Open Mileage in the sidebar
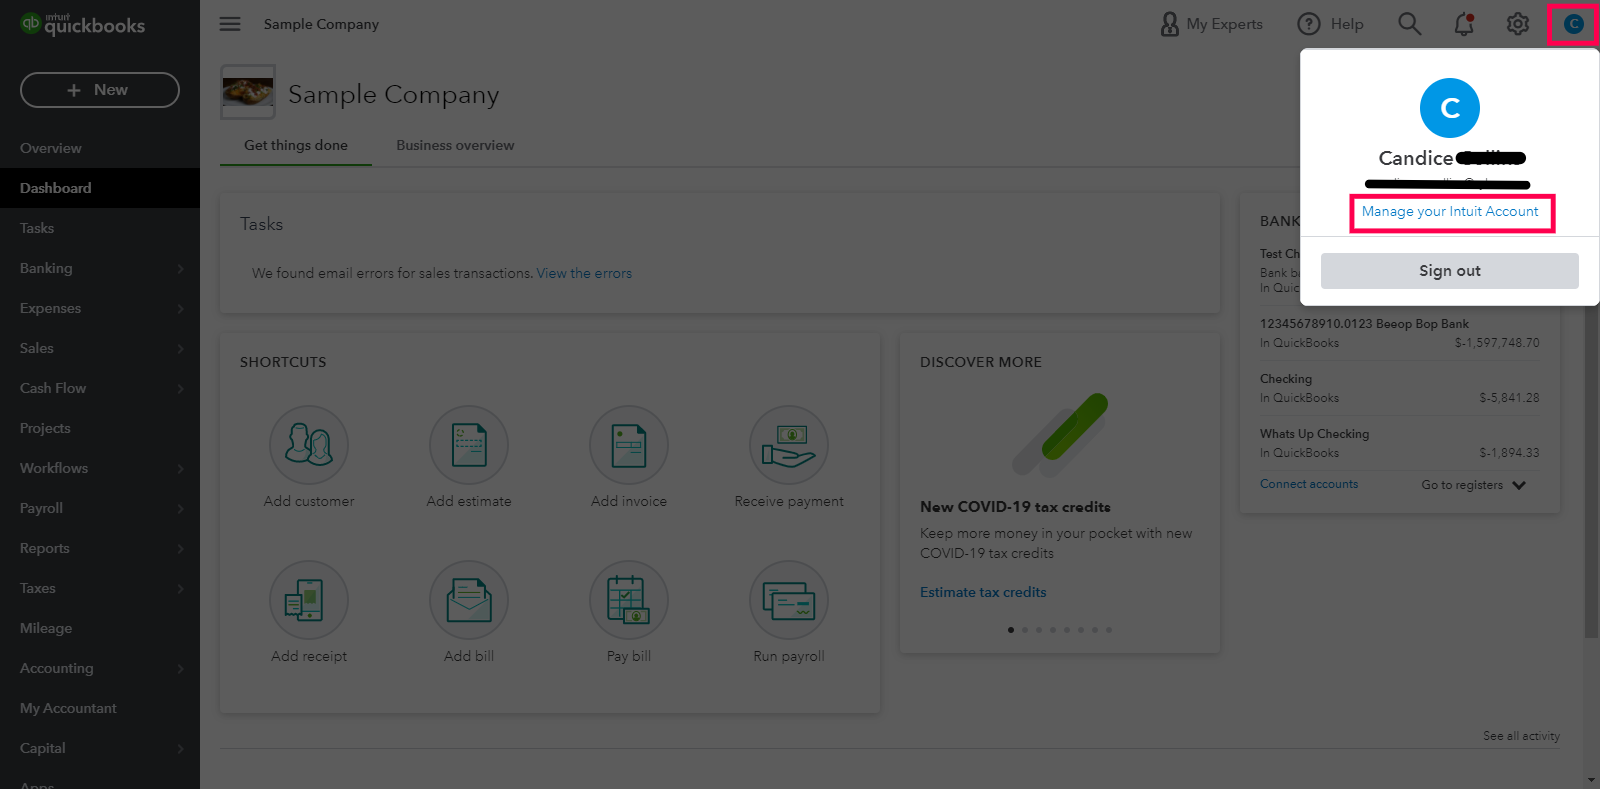This screenshot has height=789, width=1600. [x=100, y=628]
